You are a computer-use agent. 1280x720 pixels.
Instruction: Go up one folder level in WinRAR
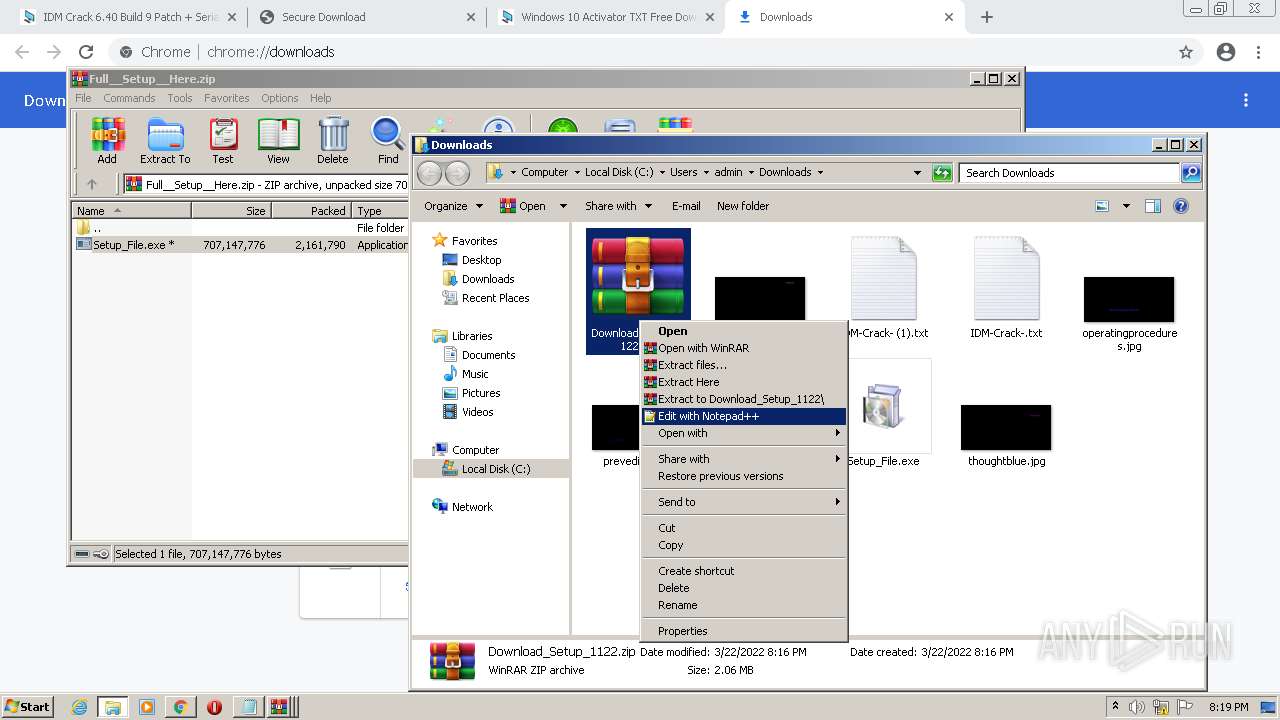[x=92, y=184]
